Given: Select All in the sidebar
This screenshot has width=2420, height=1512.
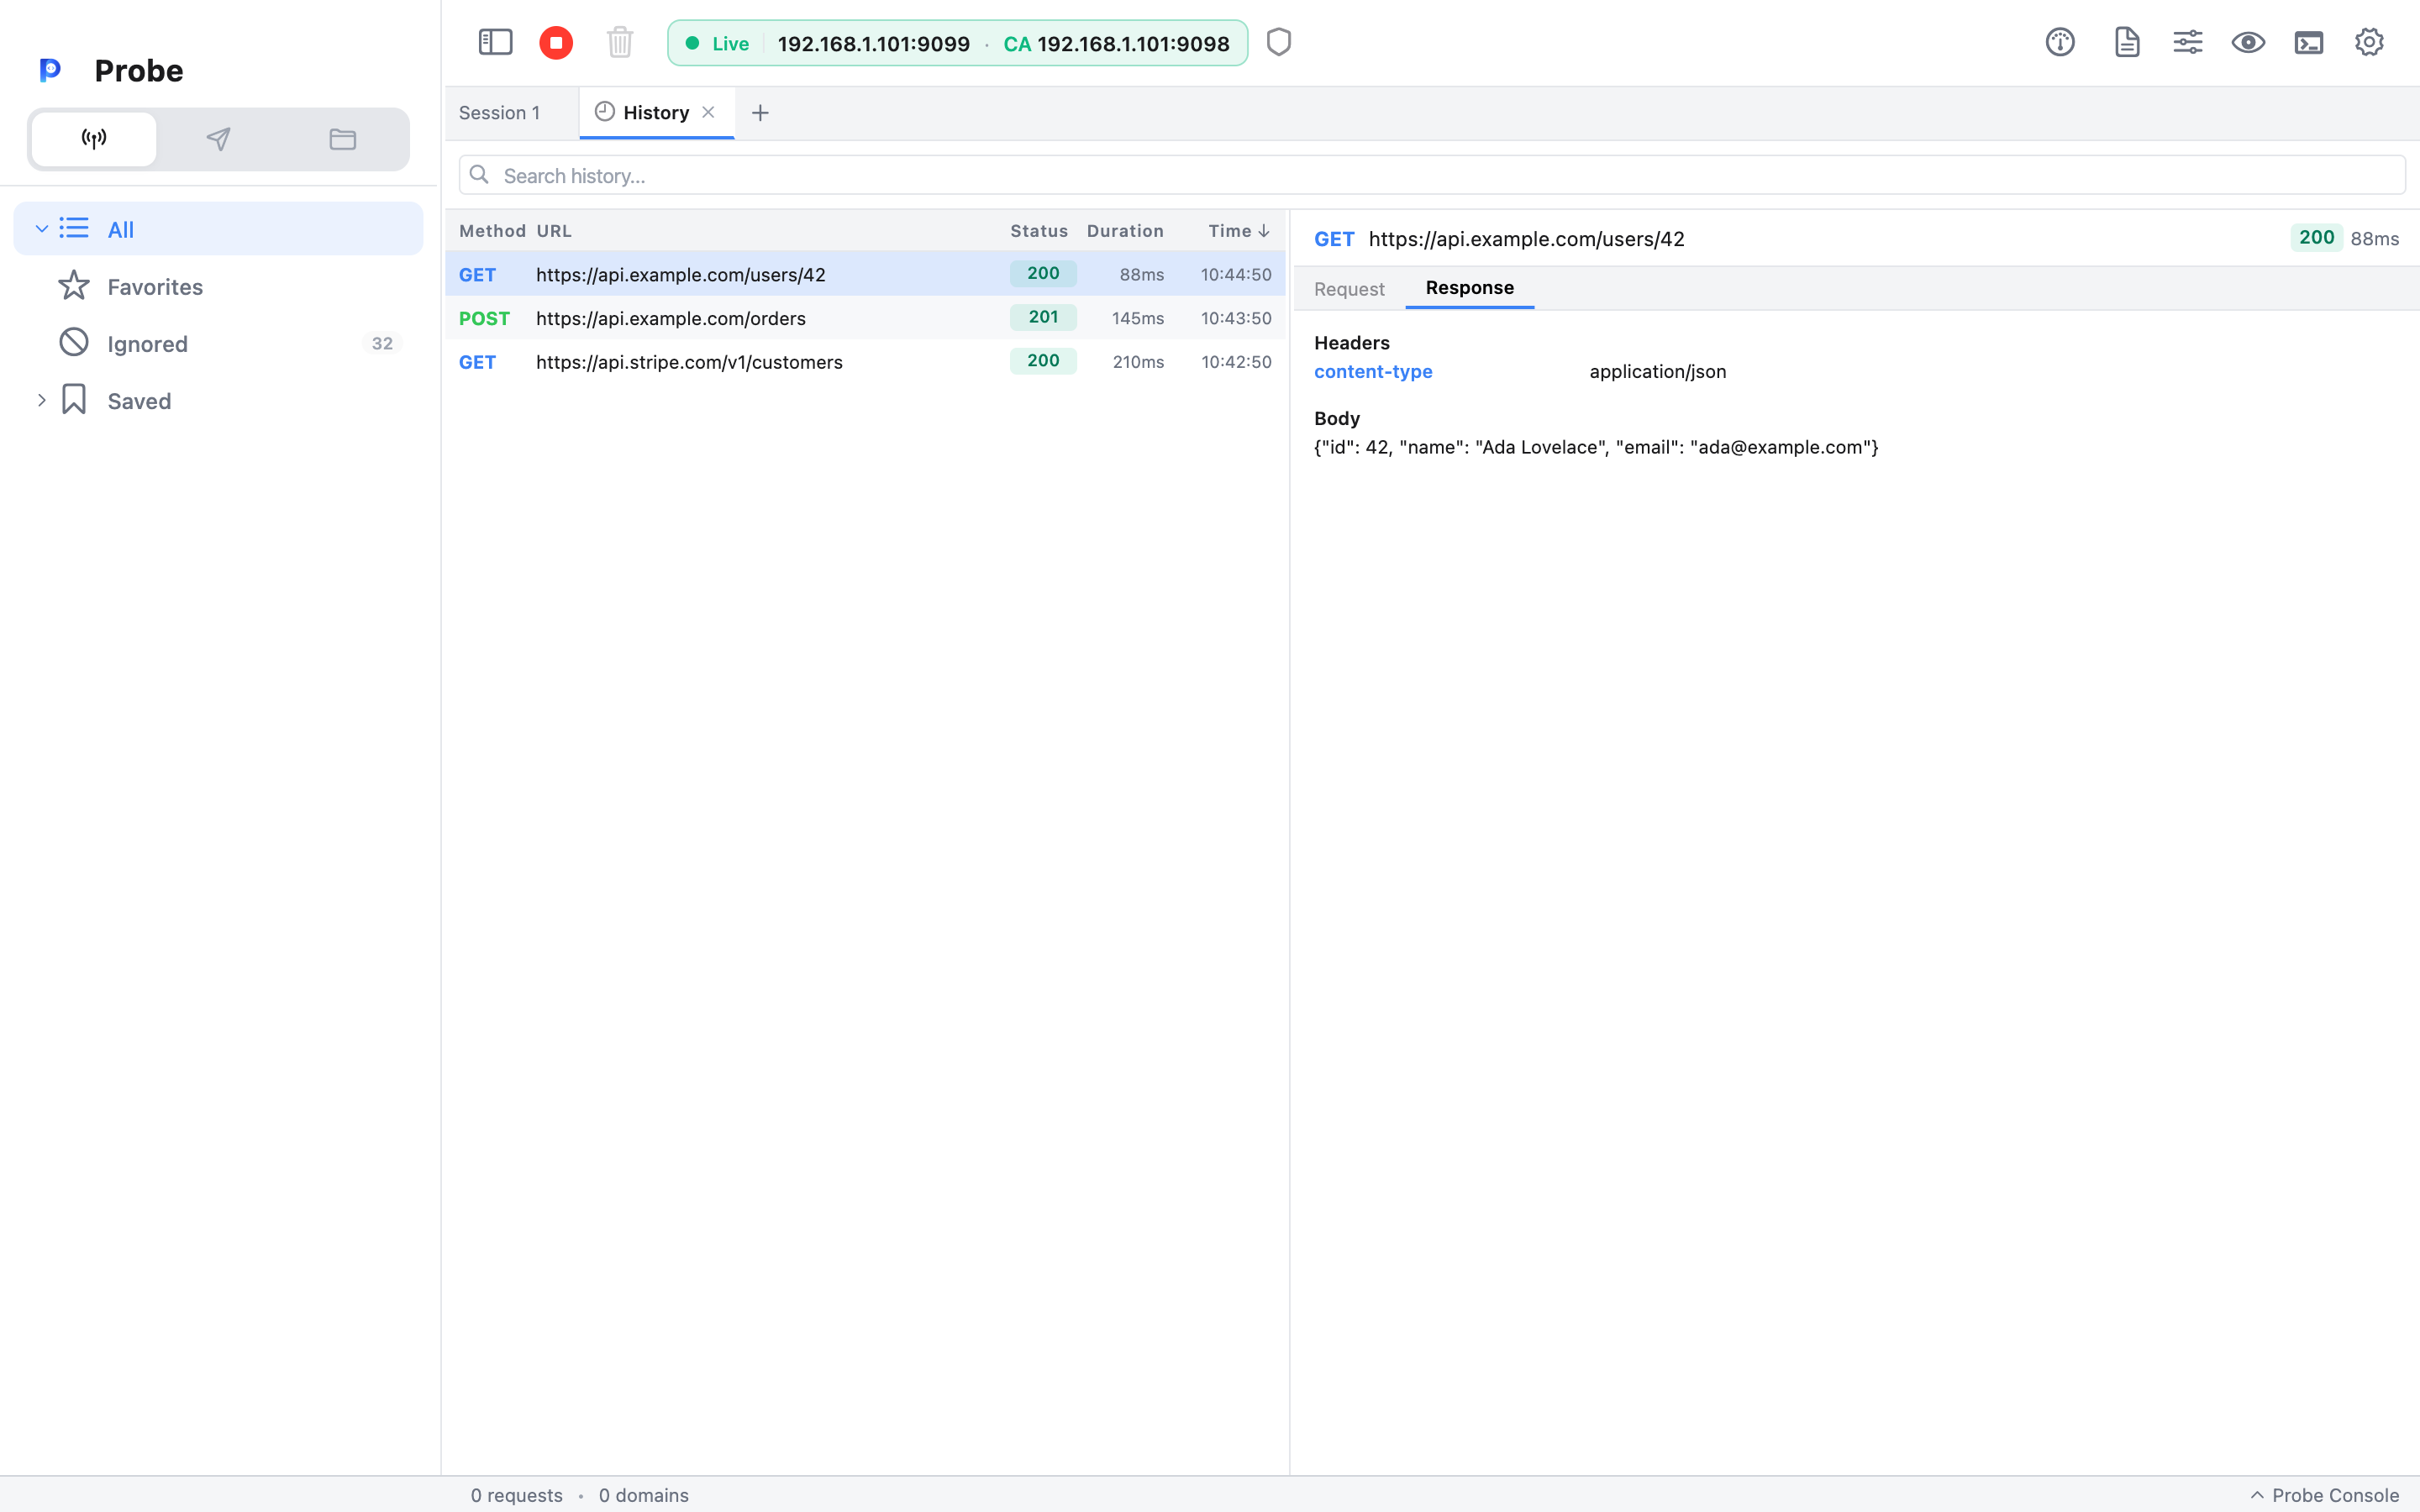Looking at the screenshot, I should (218, 229).
